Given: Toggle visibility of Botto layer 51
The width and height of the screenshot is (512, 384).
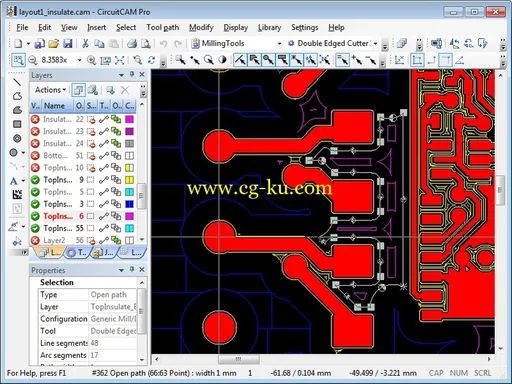Looking at the screenshot, I should [x=35, y=156].
